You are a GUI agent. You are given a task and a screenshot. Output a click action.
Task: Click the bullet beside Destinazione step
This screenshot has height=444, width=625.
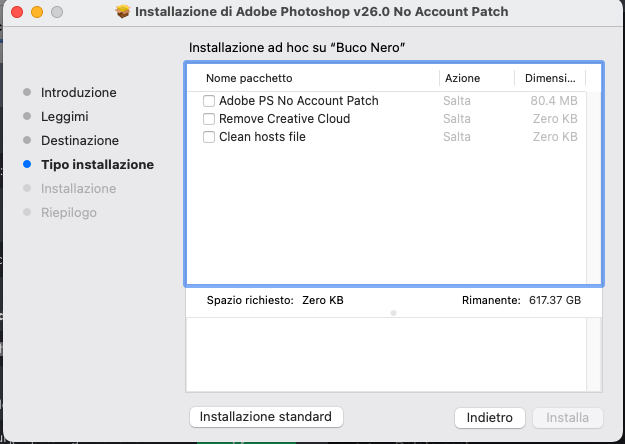[27, 140]
